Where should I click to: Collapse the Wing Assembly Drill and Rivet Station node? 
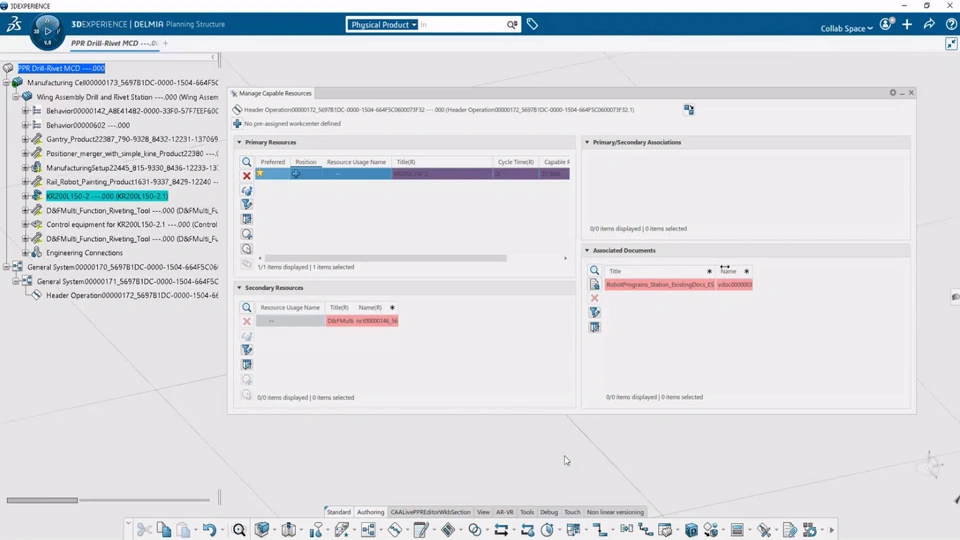coord(15,97)
